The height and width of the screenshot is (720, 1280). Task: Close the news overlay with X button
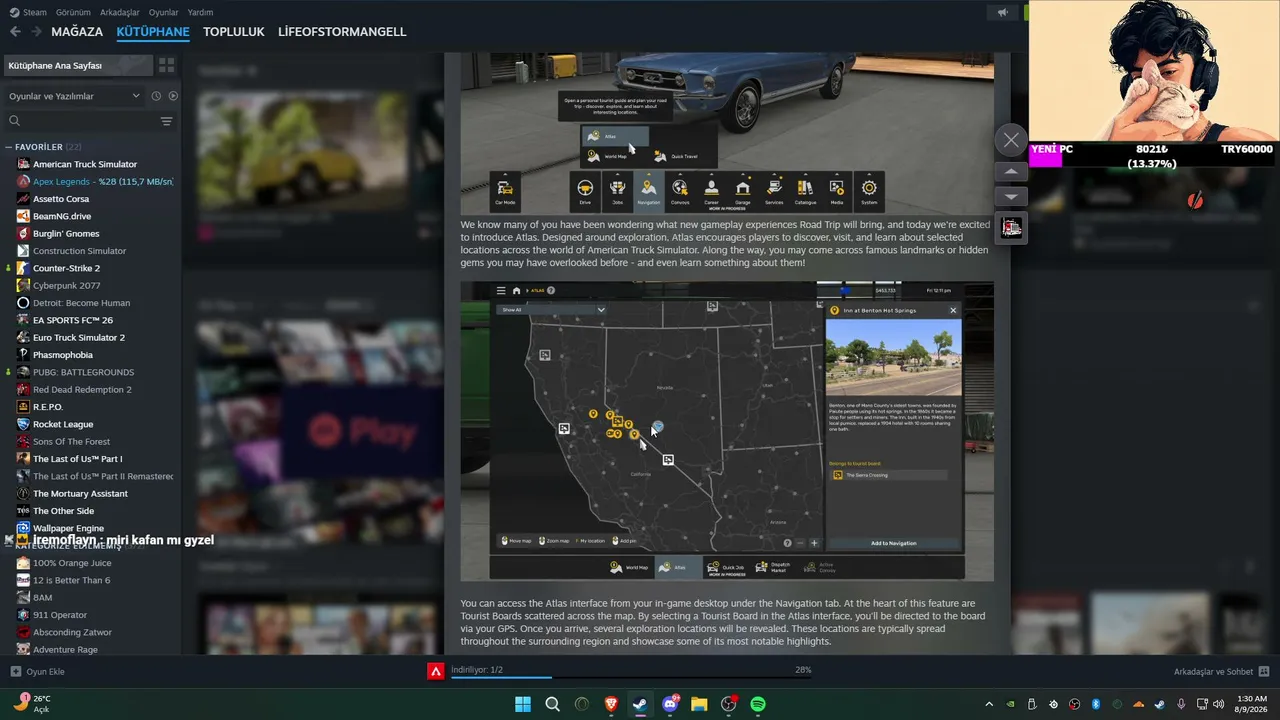(x=1011, y=140)
